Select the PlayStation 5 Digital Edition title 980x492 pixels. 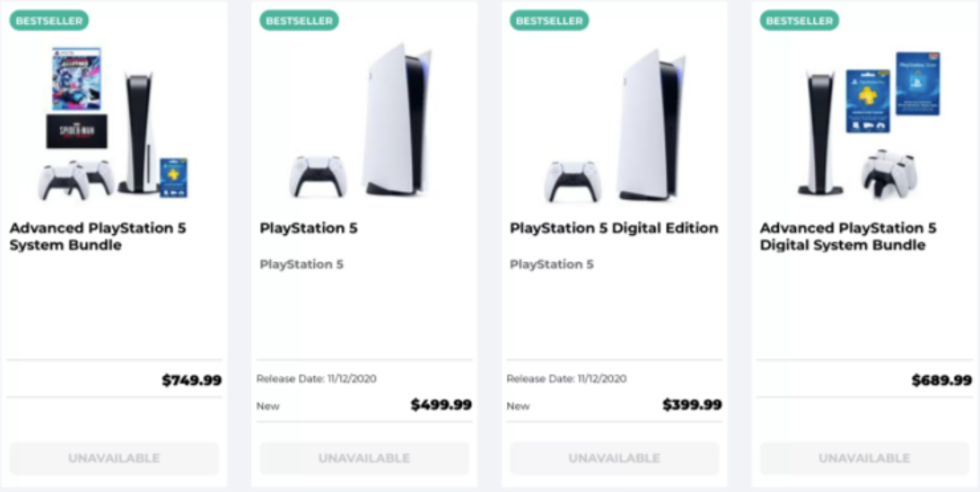(613, 228)
